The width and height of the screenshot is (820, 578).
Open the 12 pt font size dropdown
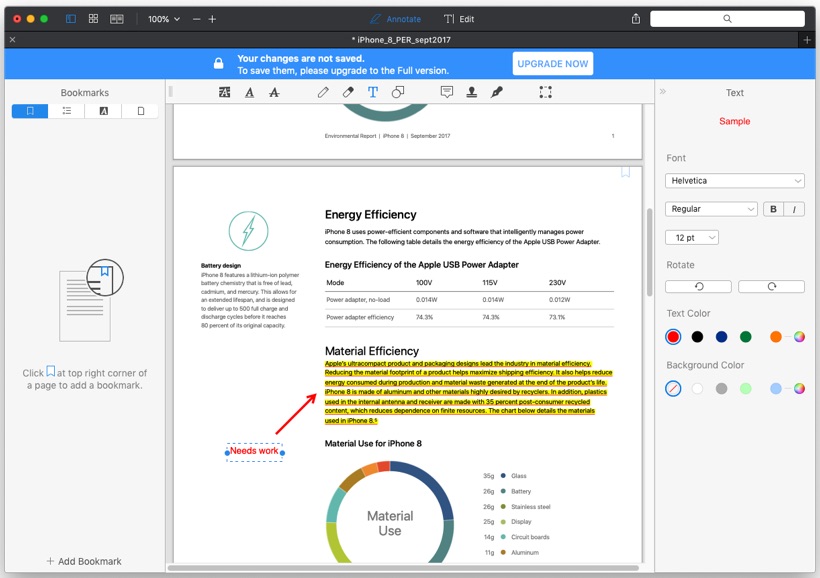coord(691,237)
